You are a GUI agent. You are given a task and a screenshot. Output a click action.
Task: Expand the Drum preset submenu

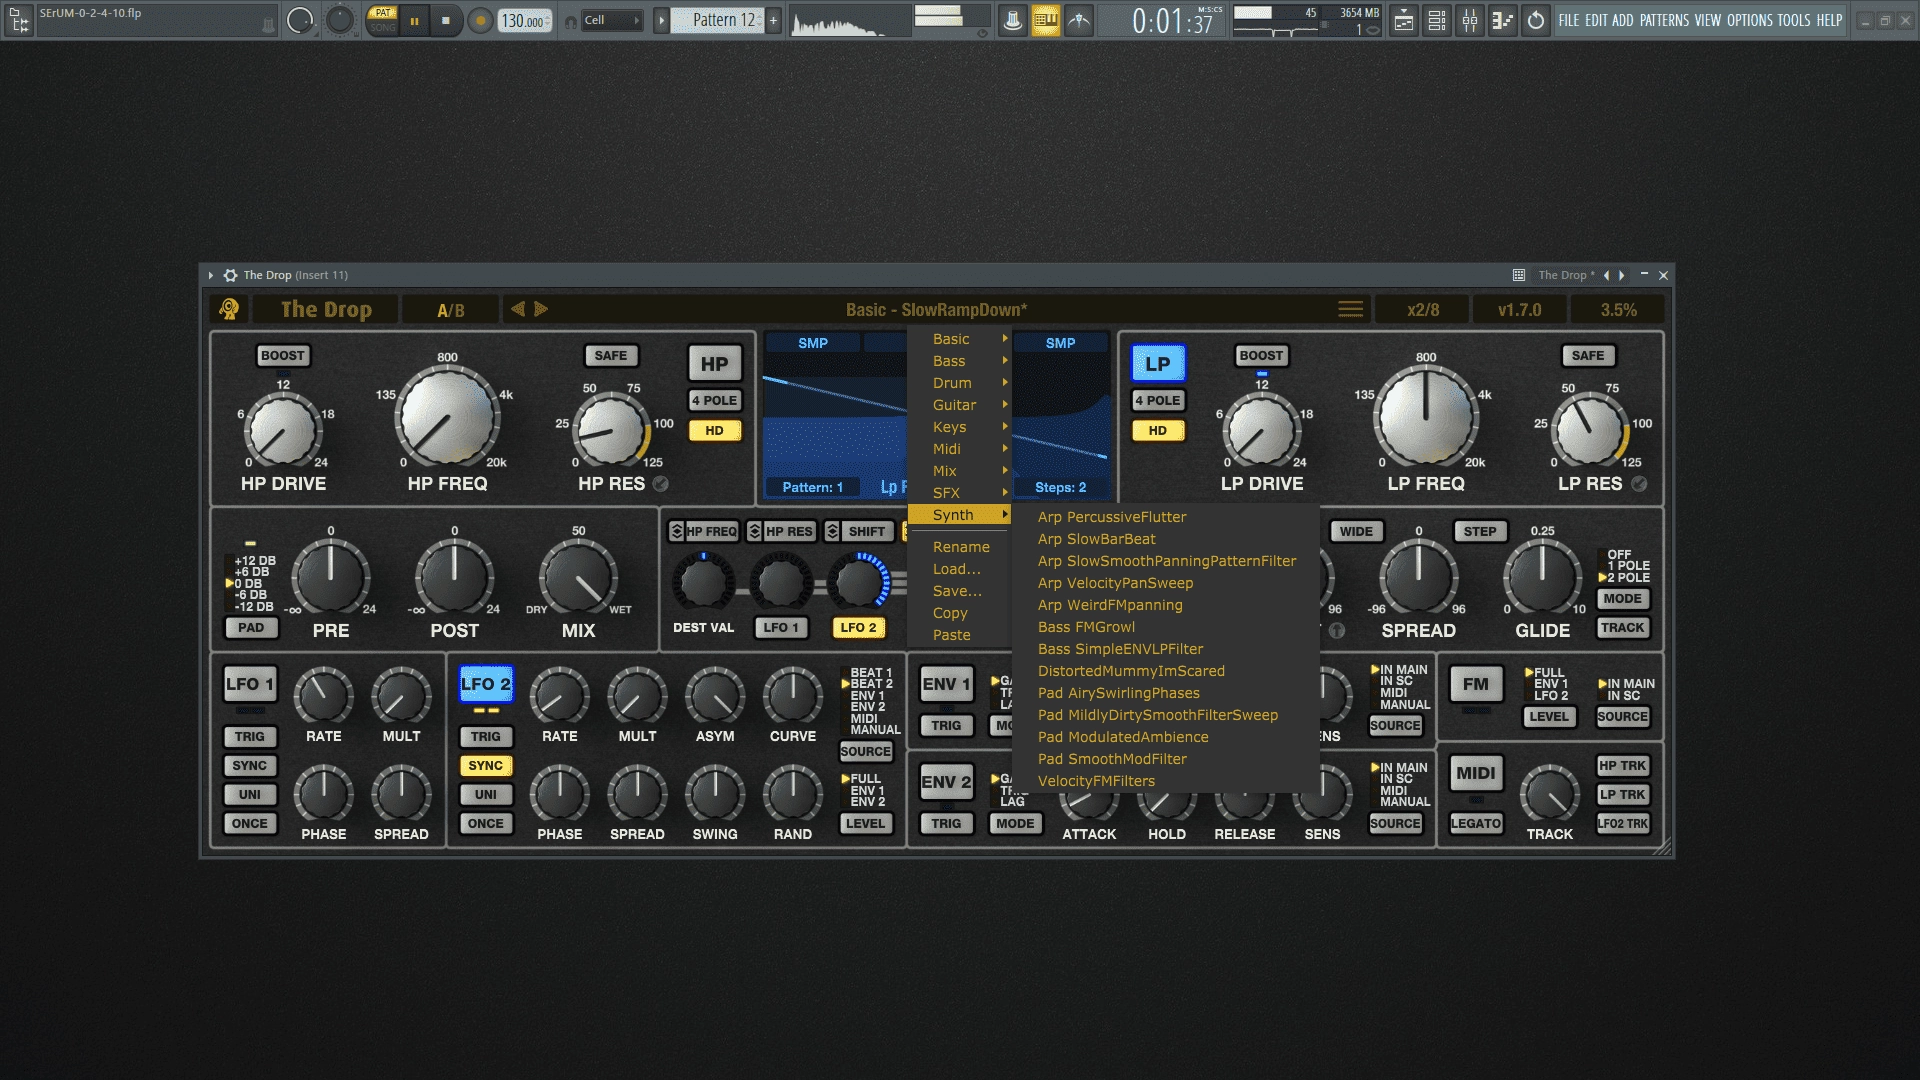(959, 383)
